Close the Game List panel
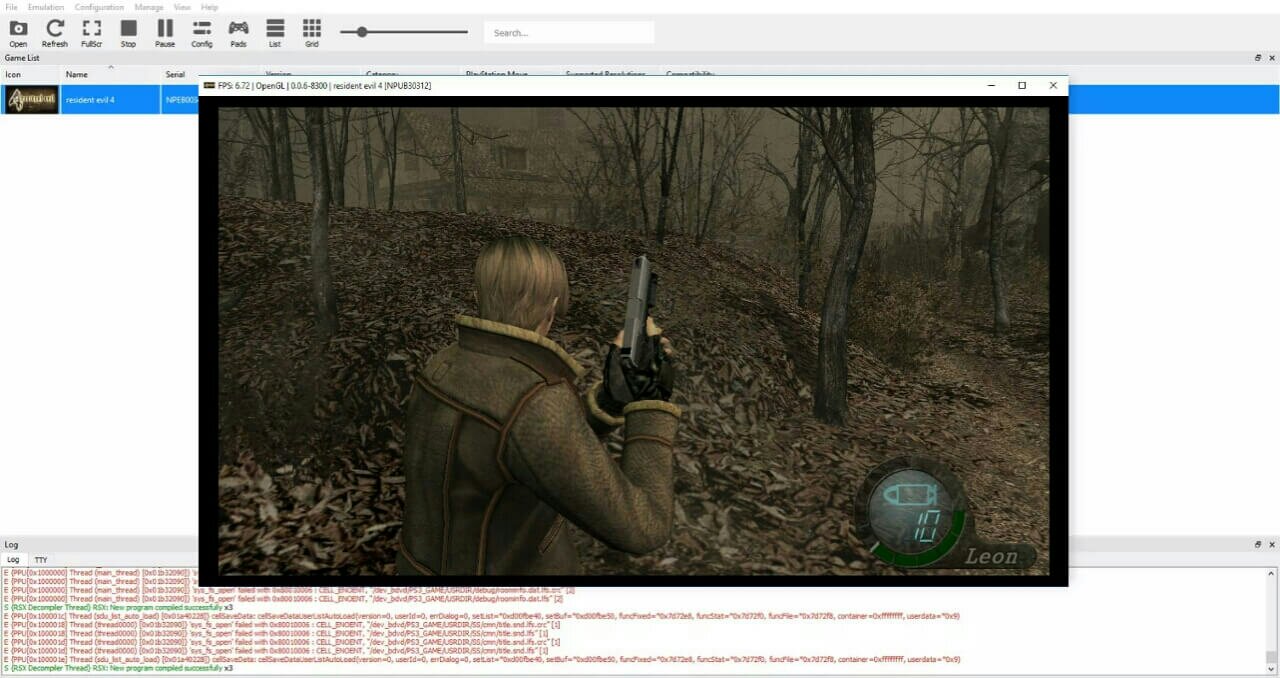The image size is (1280, 678). [x=1271, y=58]
